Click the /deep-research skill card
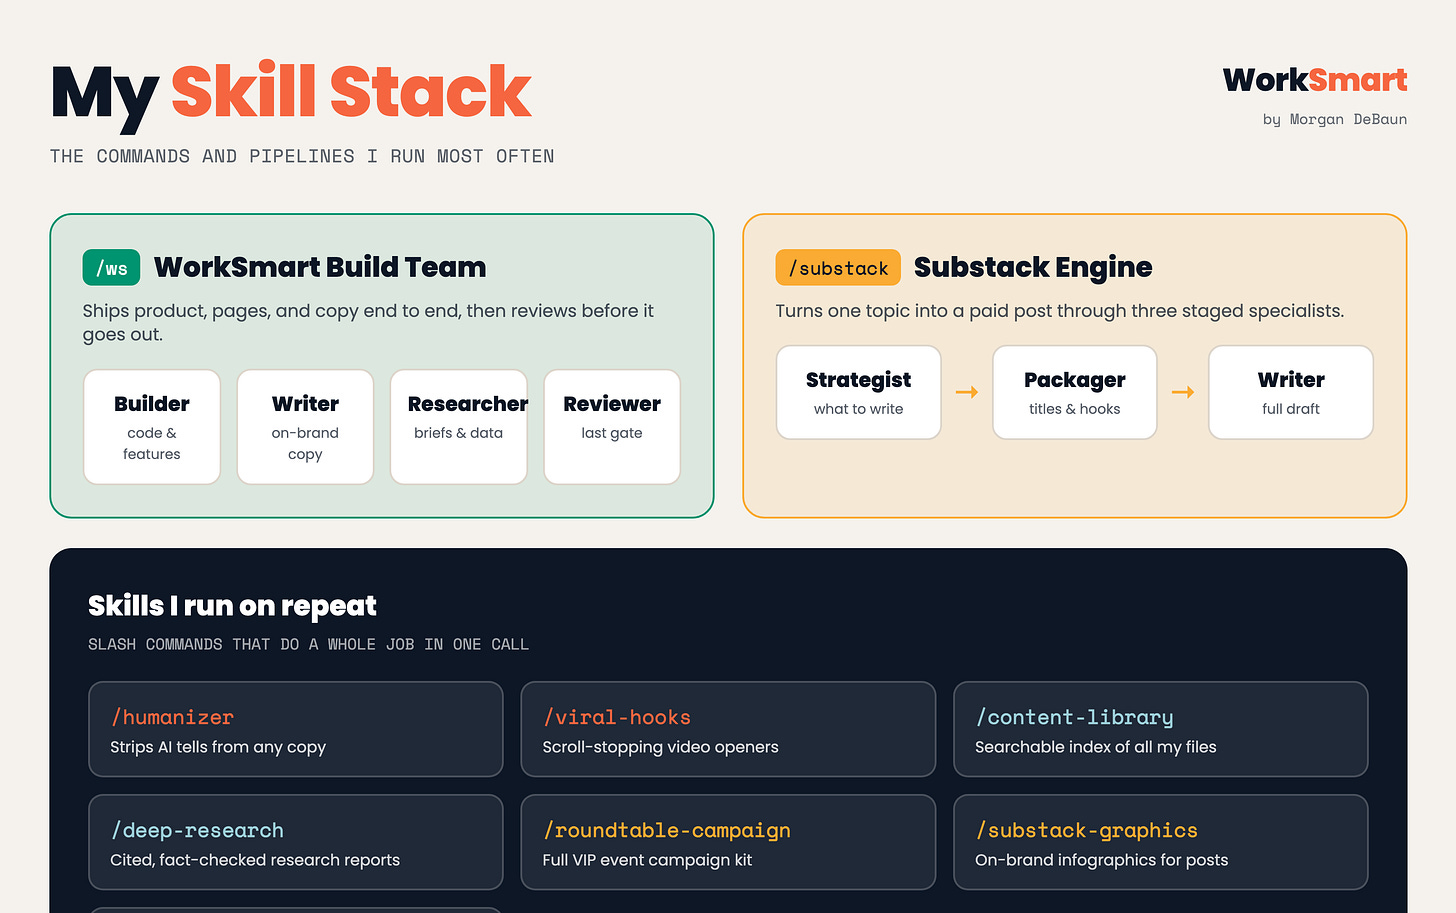1456x913 pixels. click(296, 842)
